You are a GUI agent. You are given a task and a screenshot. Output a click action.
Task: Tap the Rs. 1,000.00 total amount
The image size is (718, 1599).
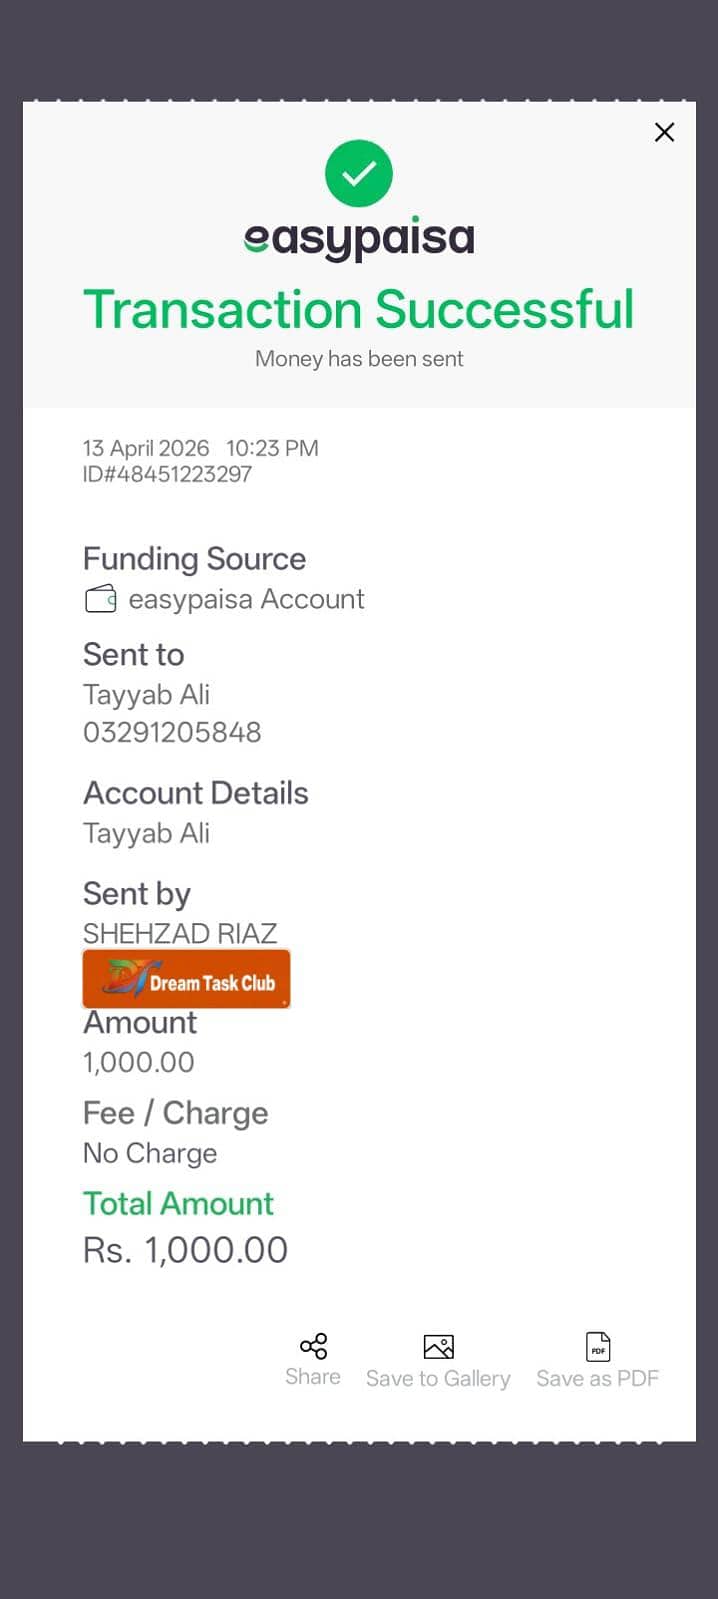[185, 1250]
